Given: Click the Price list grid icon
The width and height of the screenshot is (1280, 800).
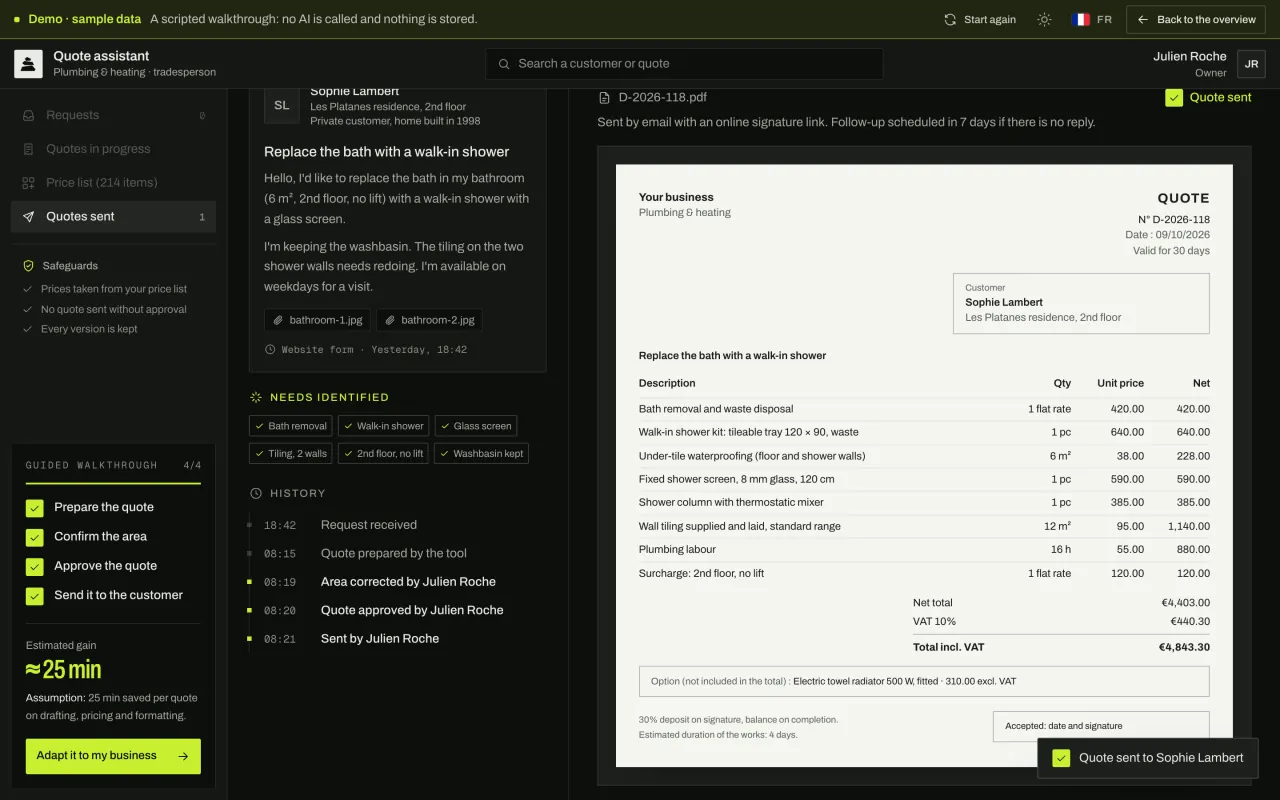Looking at the screenshot, I should 28,183.
